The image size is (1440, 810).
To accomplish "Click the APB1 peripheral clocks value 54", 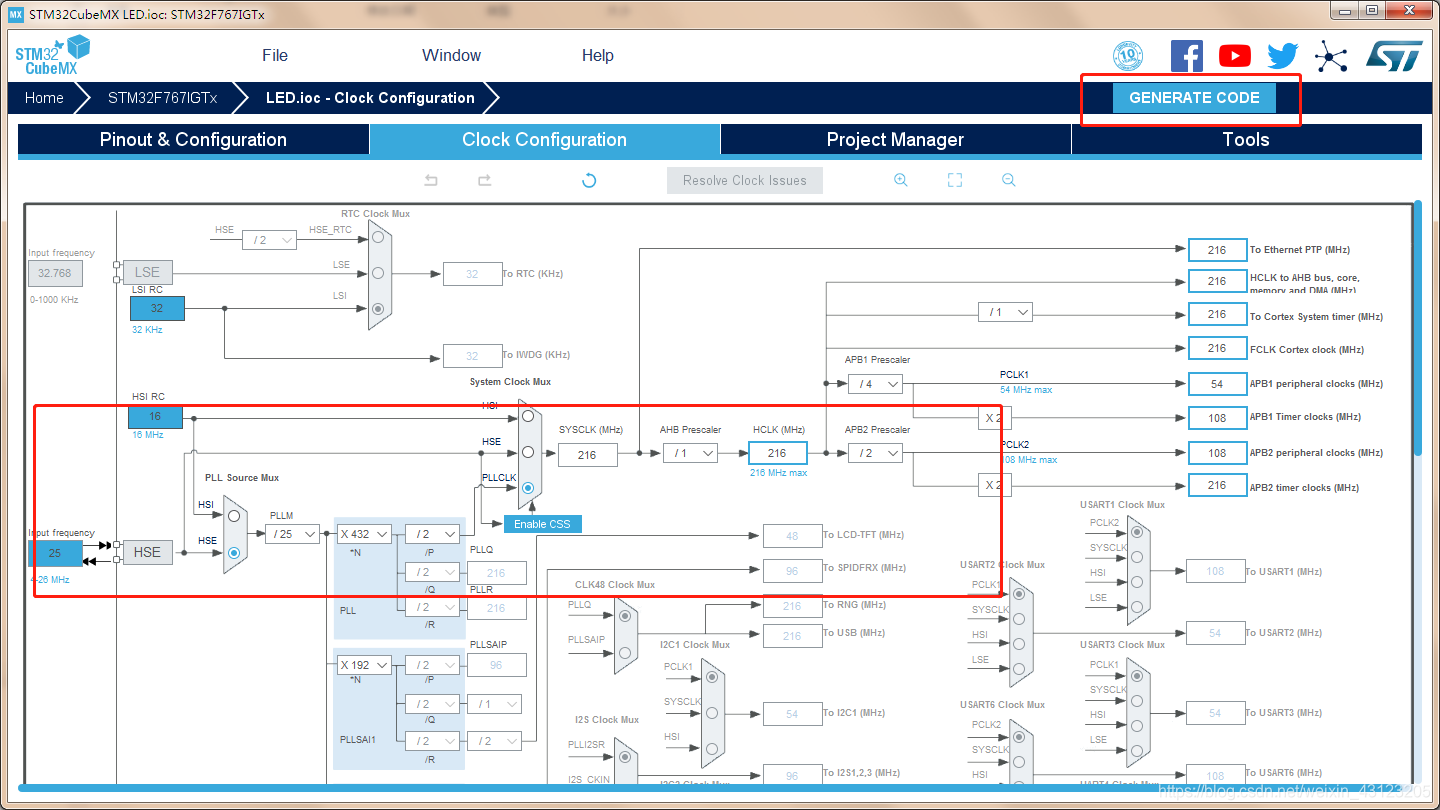I will (x=1217, y=384).
